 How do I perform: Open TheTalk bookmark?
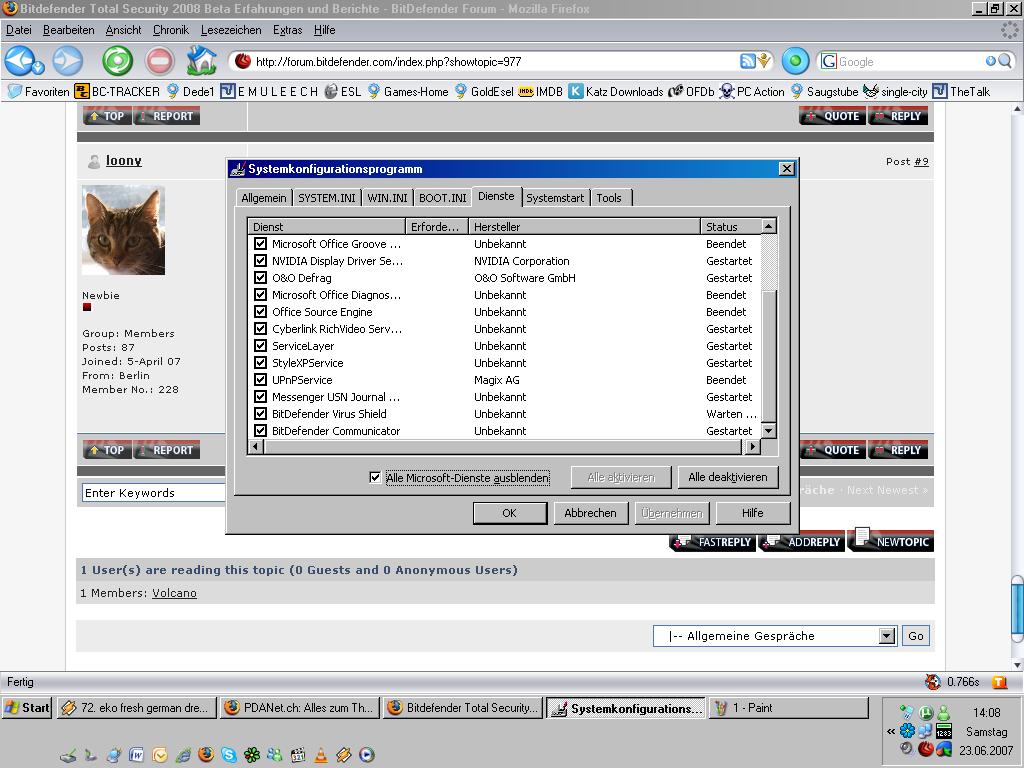coord(961,91)
